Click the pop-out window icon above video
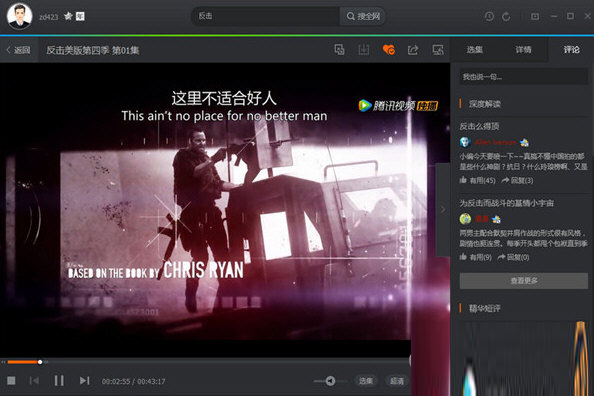Screen dimensions: 594x396 [339, 50]
